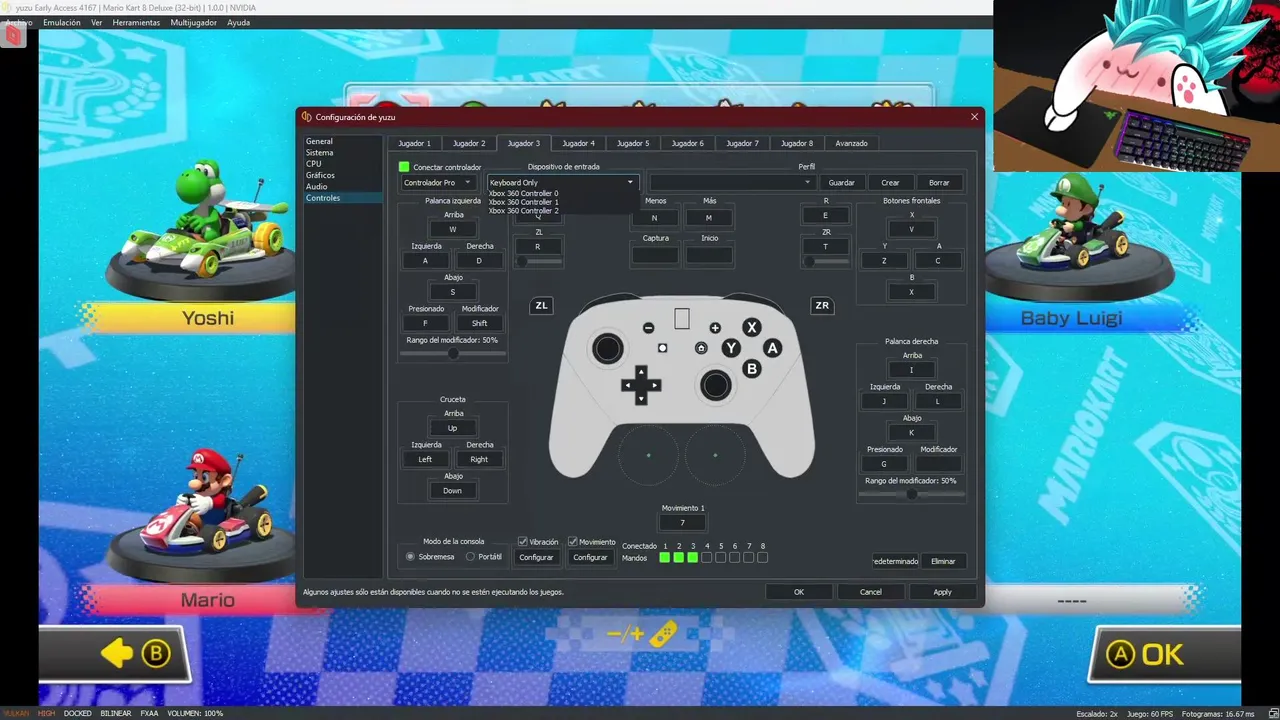Select the Sobremesa console mode radio
Viewport: 1280px width, 720px height.
[410, 557]
